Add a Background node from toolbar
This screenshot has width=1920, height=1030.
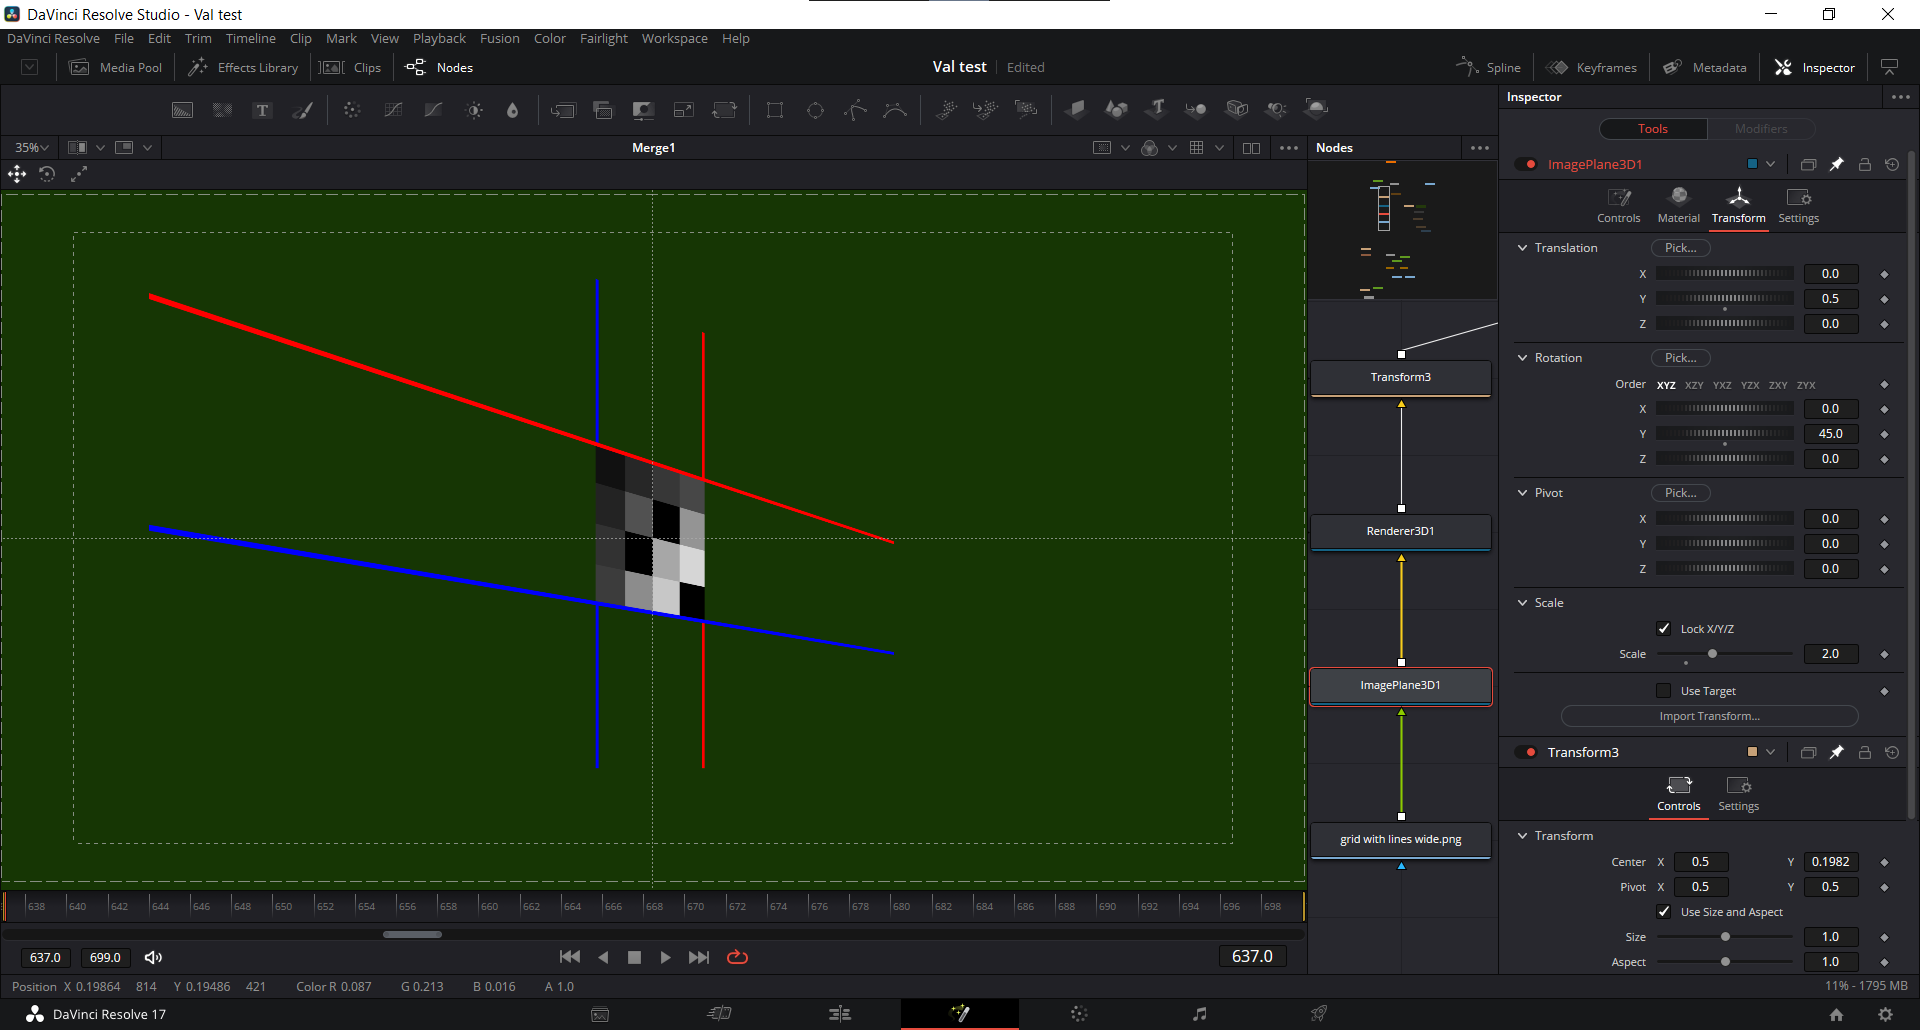pyautogui.click(x=182, y=110)
